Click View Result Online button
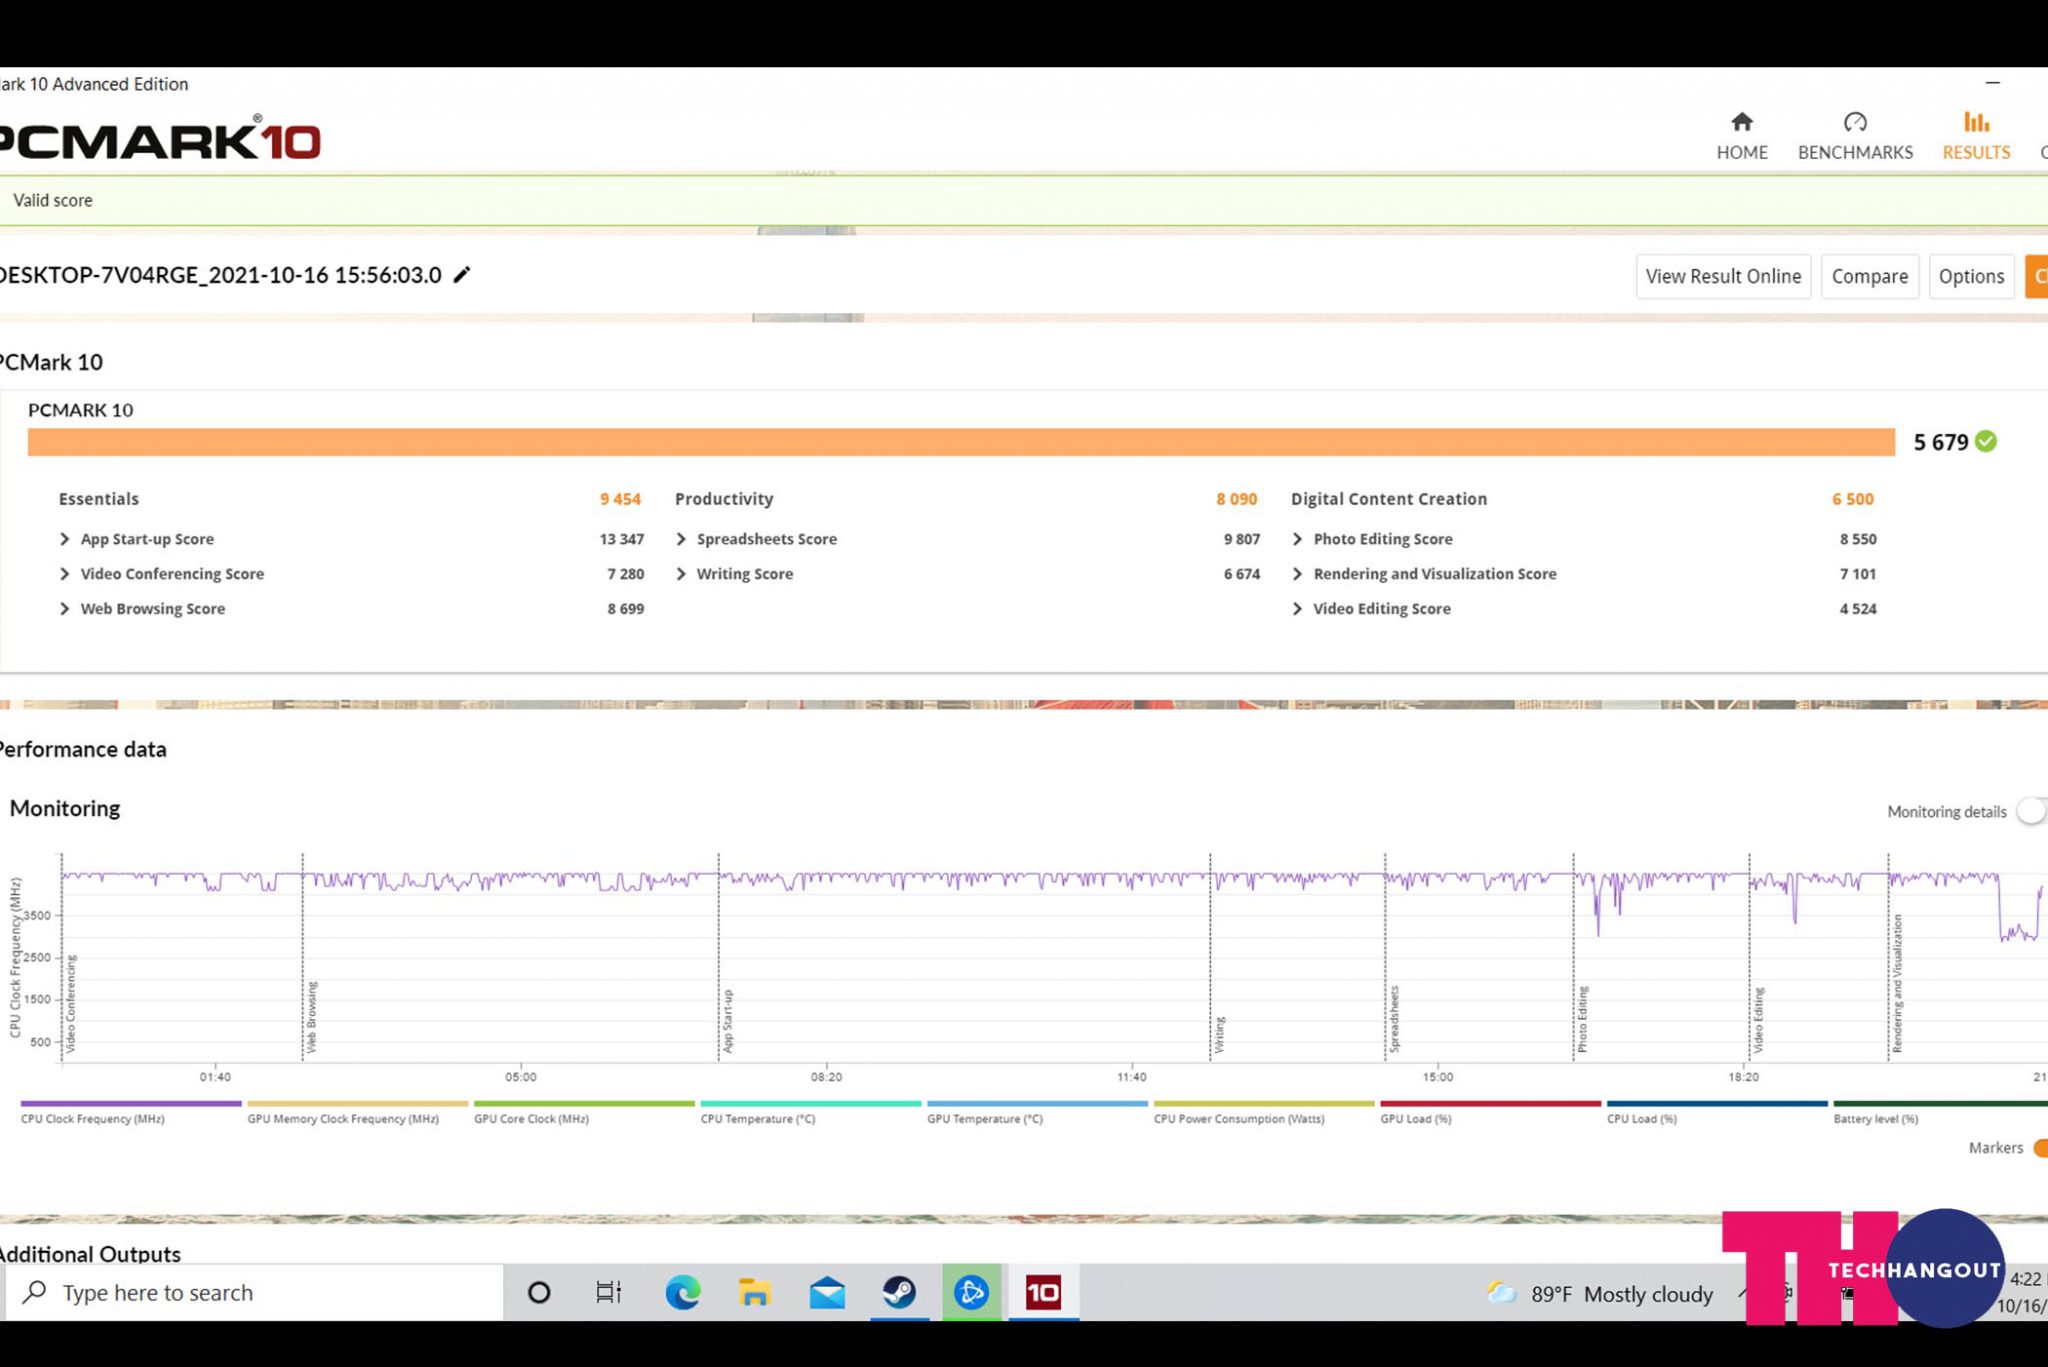Screen dimensions: 2048x1367 (x=1723, y=276)
